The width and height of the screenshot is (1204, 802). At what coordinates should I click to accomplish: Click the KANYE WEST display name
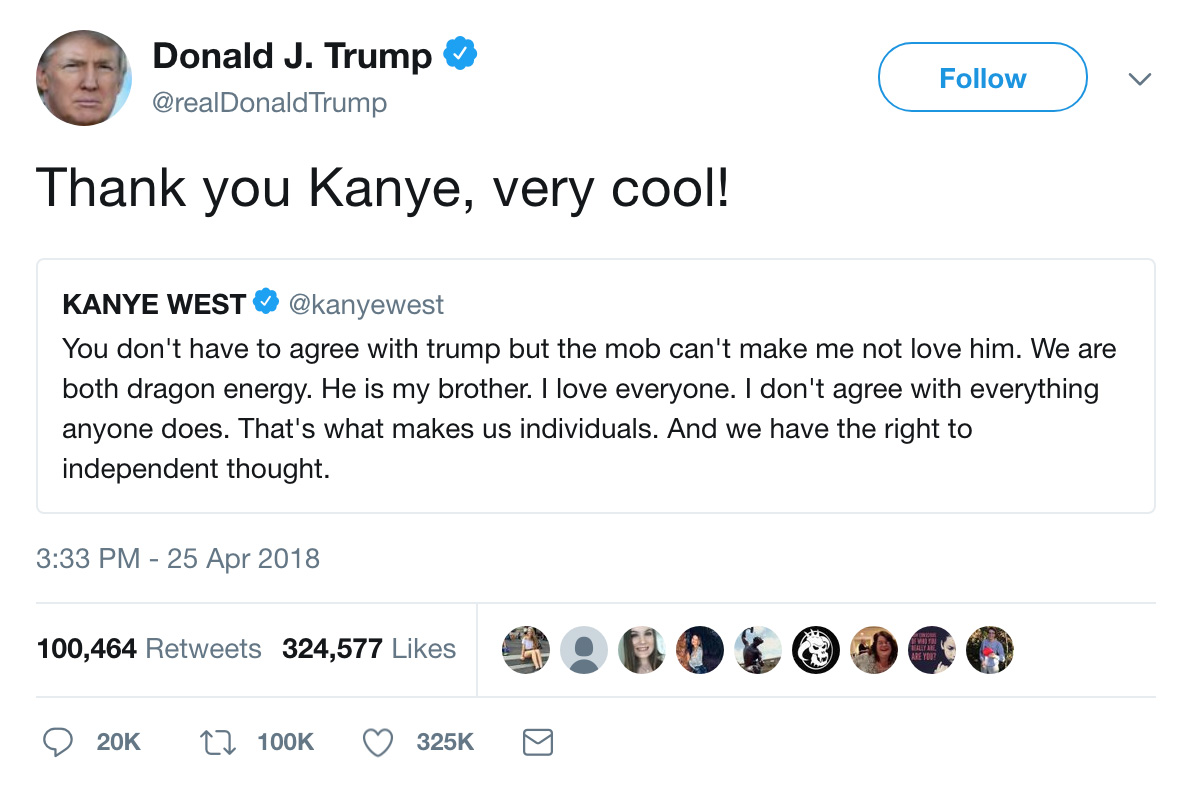pyautogui.click(x=154, y=304)
